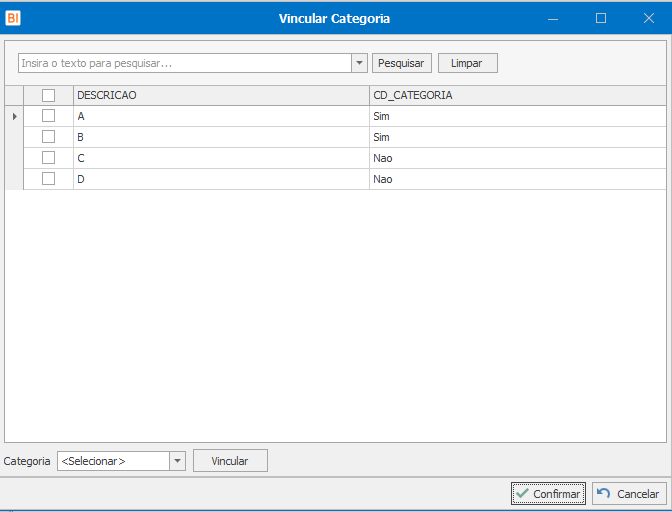Sort by the CD_CATEGORIA column header
This screenshot has height=512, width=672.
tap(518, 95)
